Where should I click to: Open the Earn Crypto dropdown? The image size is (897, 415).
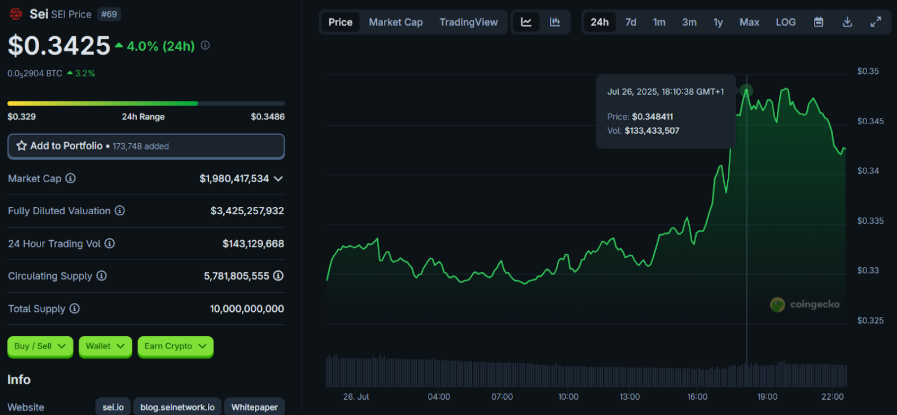point(176,346)
